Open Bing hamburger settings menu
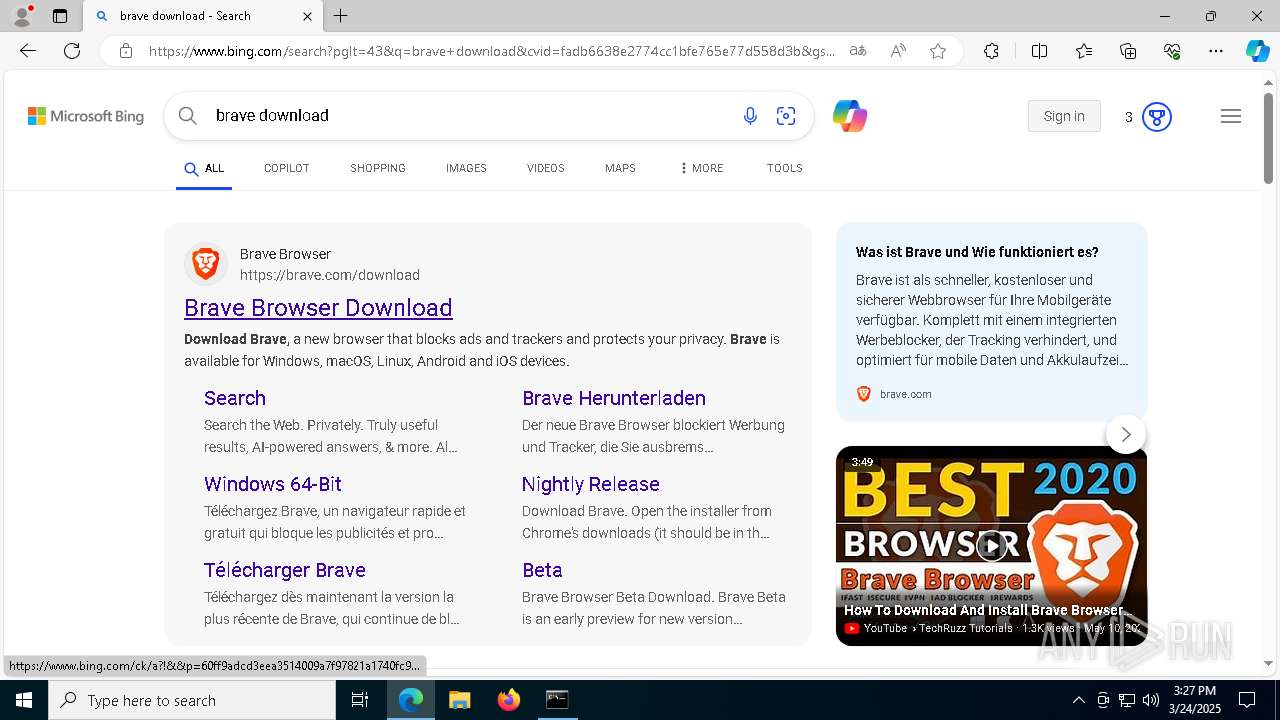Viewport: 1280px width, 720px height. point(1231,116)
